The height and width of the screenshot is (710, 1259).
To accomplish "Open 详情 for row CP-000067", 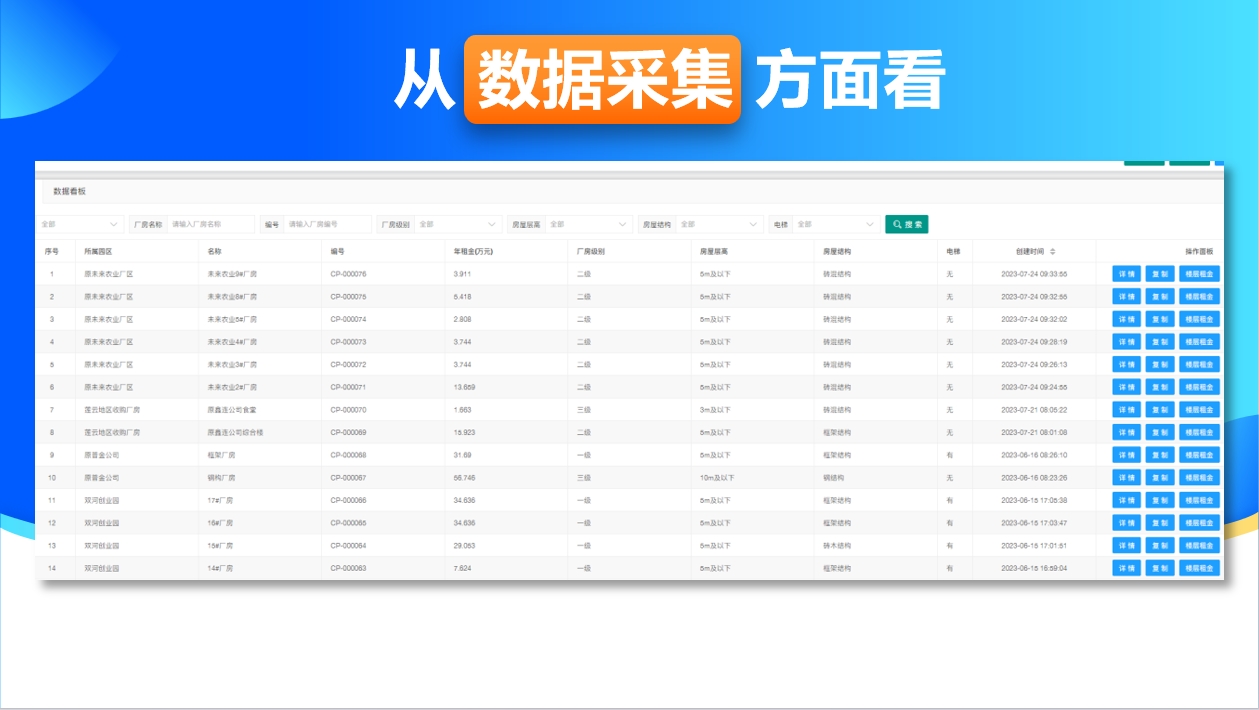I will [x=1127, y=478].
